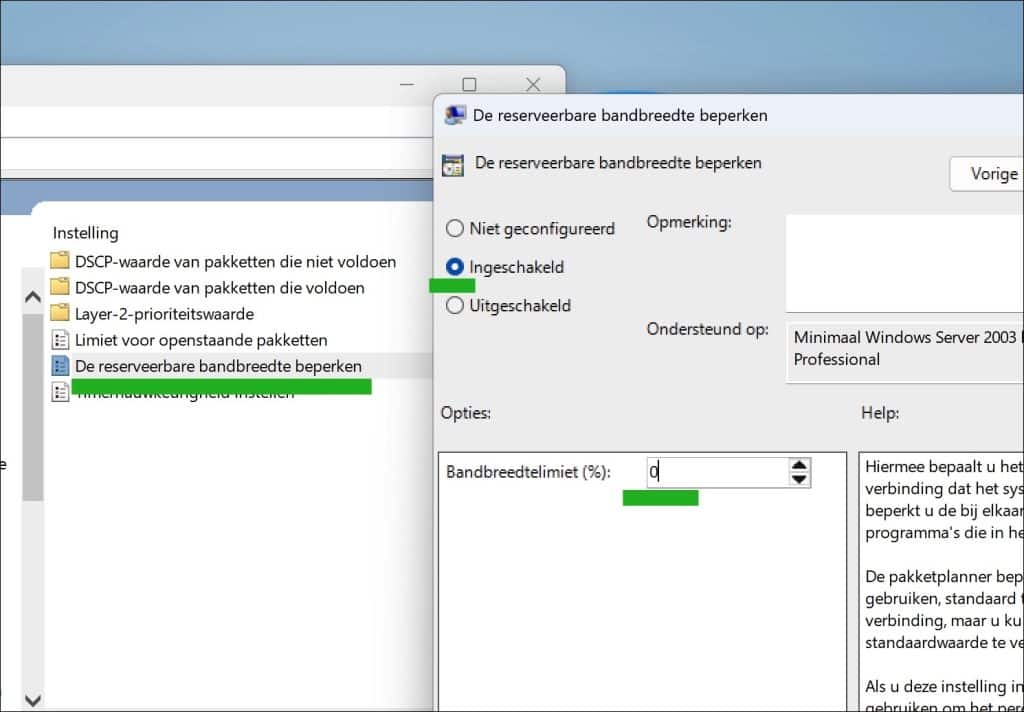Click policy icon of Limiet voor openstaande pakketten

coord(60,340)
